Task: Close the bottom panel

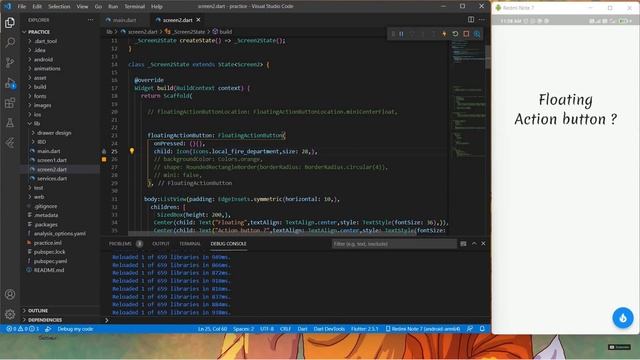Action: 483,244
